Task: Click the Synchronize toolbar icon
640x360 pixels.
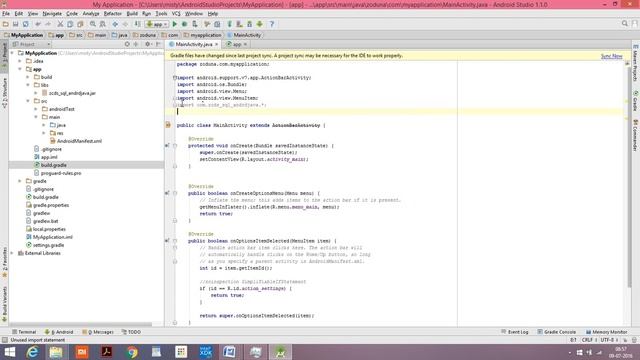Action: [x=26, y=24]
